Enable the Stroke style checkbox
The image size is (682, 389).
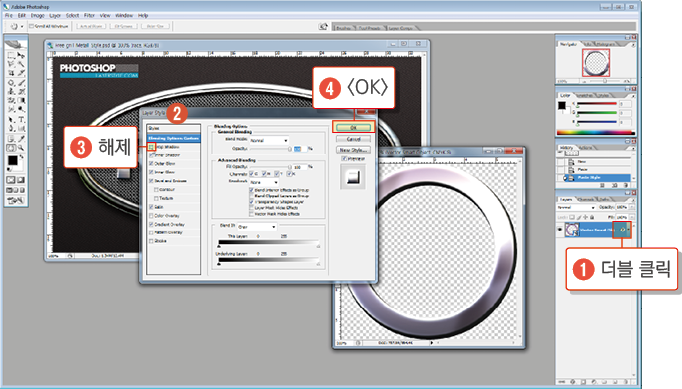(x=151, y=241)
